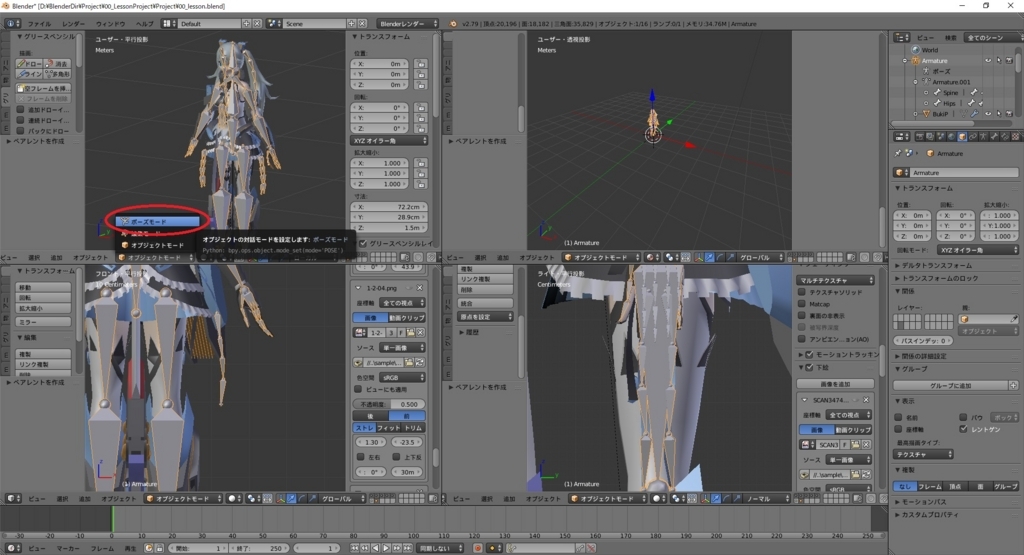Open the テクスチャ draw type dropdown
The height and width of the screenshot is (555, 1024).
click(923, 454)
